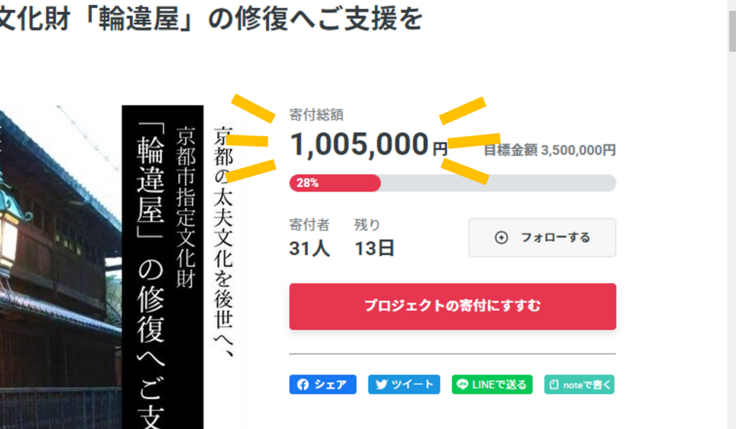Write about the project on note
The image size is (736, 429).
(580, 384)
